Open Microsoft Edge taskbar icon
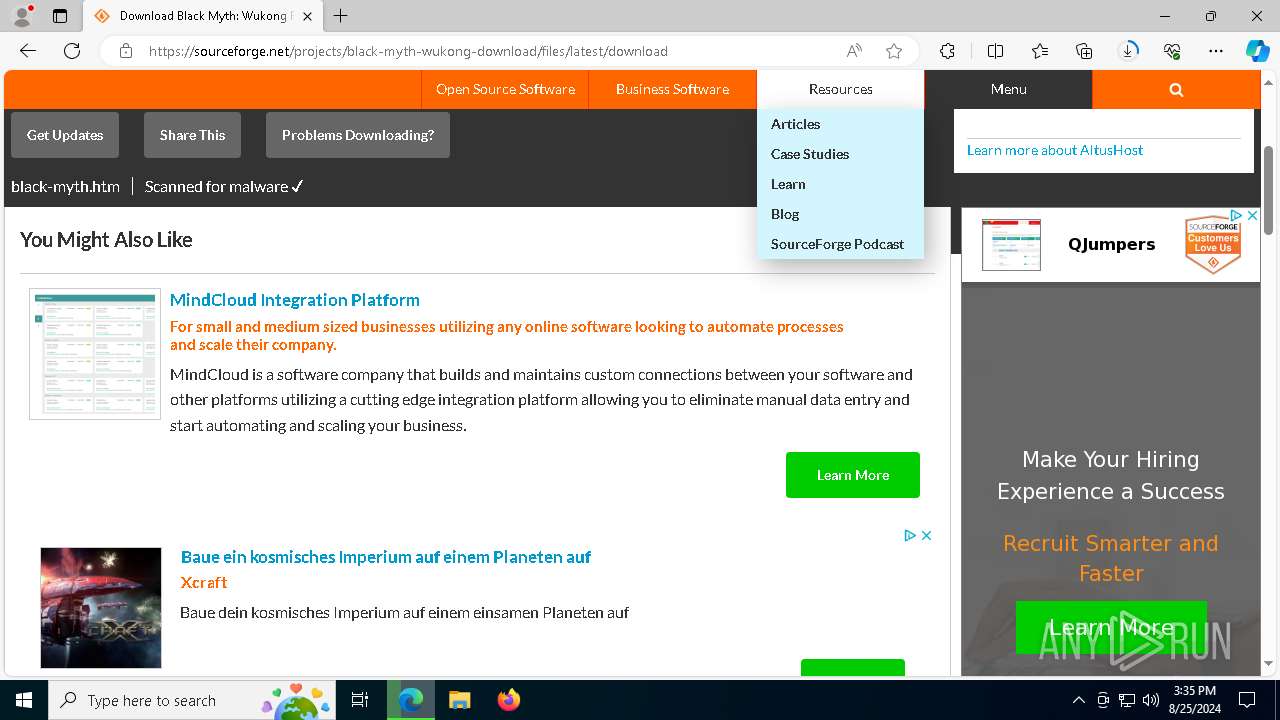 (411, 700)
